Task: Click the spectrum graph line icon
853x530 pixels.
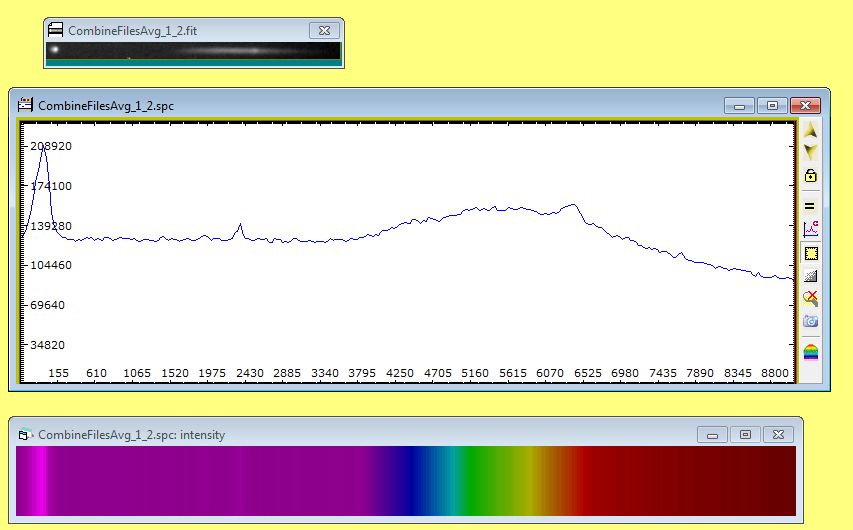Action: point(811,229)
